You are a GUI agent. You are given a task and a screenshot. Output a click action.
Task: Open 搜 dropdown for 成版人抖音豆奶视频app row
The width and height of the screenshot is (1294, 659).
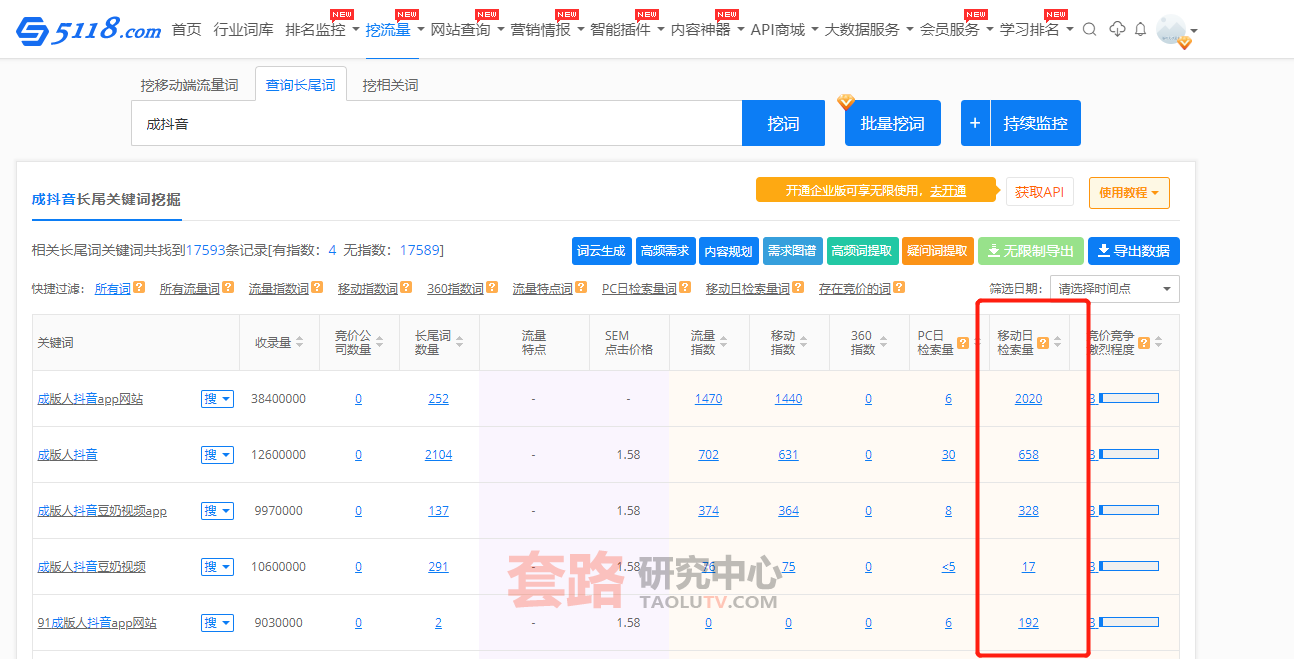217,511
